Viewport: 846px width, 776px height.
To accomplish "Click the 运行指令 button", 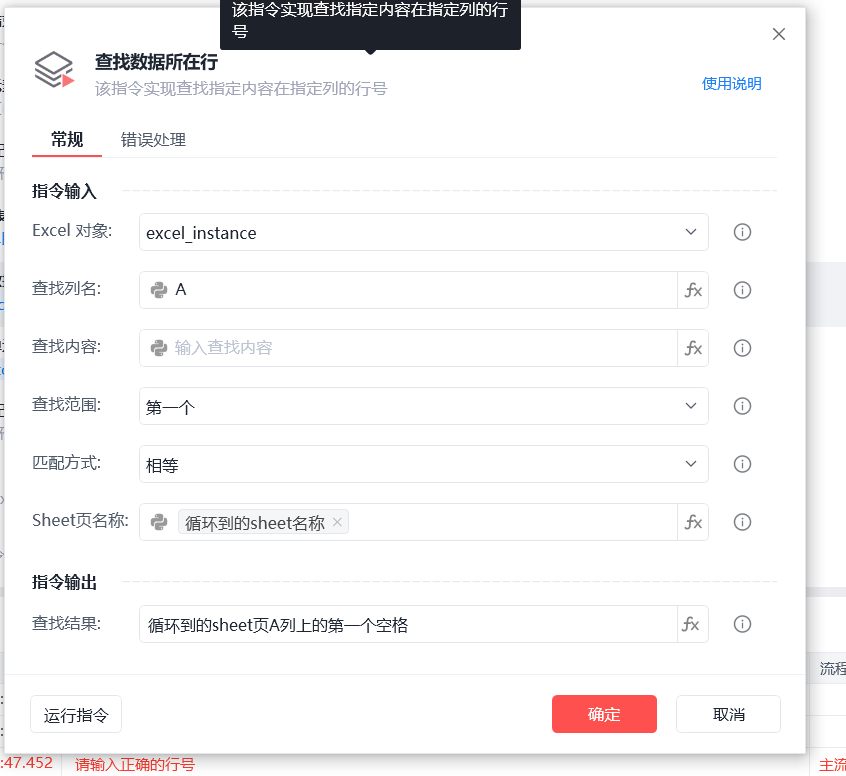I will click(76, 714).
